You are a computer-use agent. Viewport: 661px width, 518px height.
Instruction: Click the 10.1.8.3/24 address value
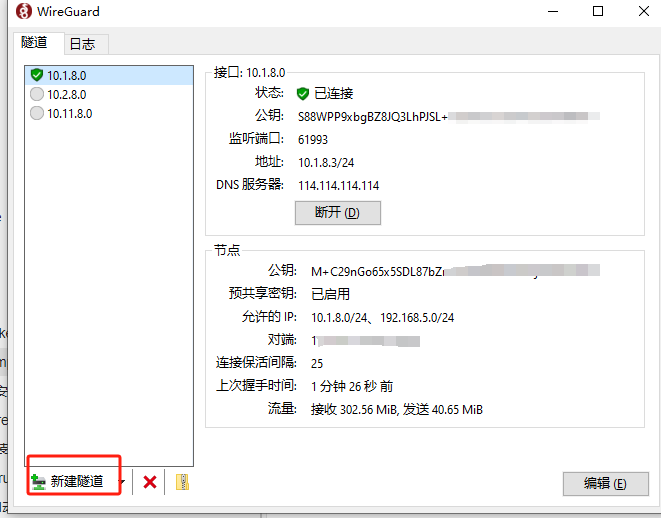[x=326, y=163]
